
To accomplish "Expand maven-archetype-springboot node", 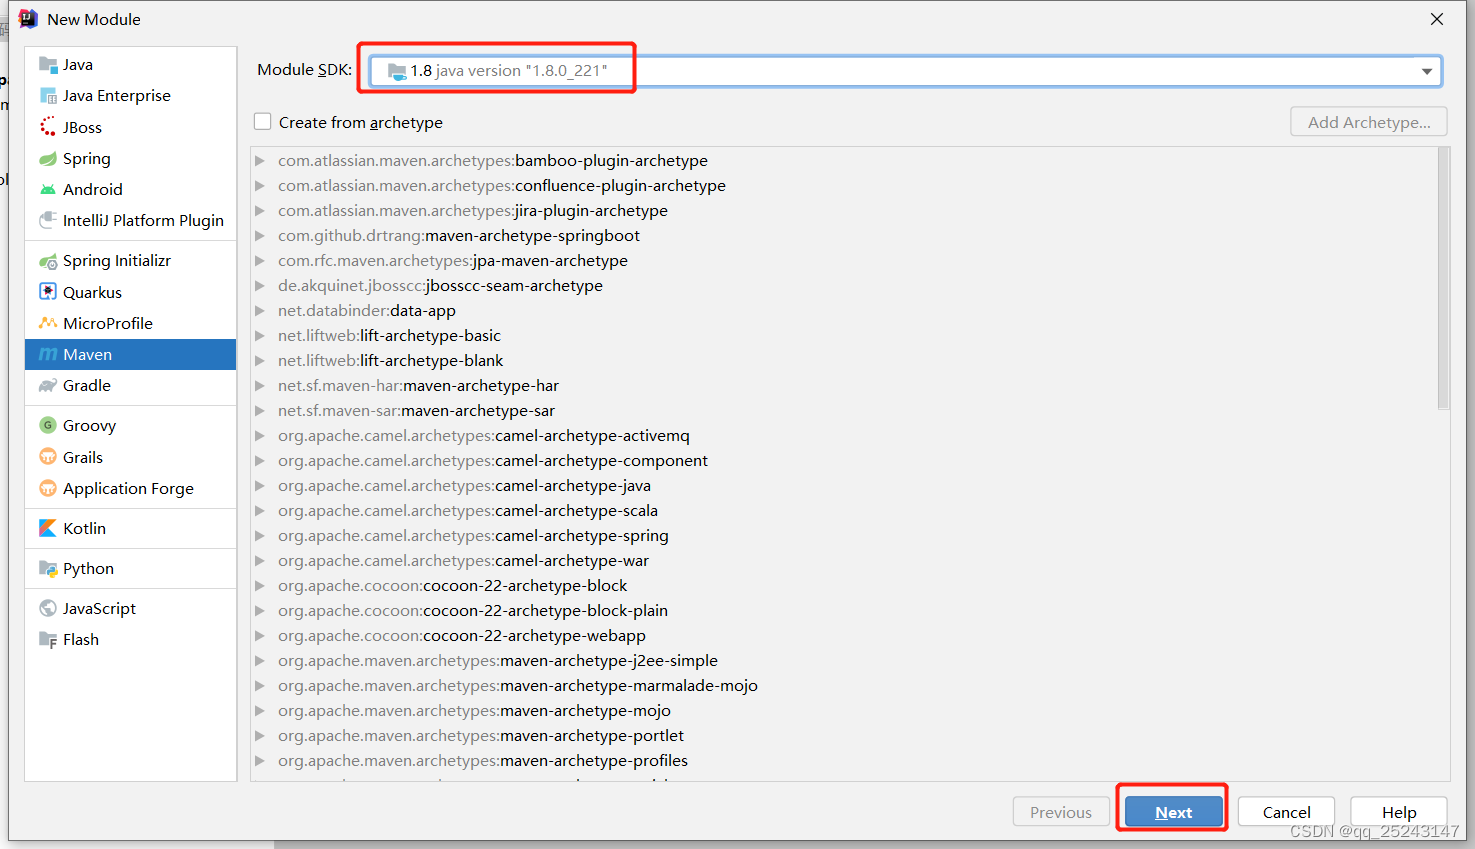I will (x=260, y=236).
